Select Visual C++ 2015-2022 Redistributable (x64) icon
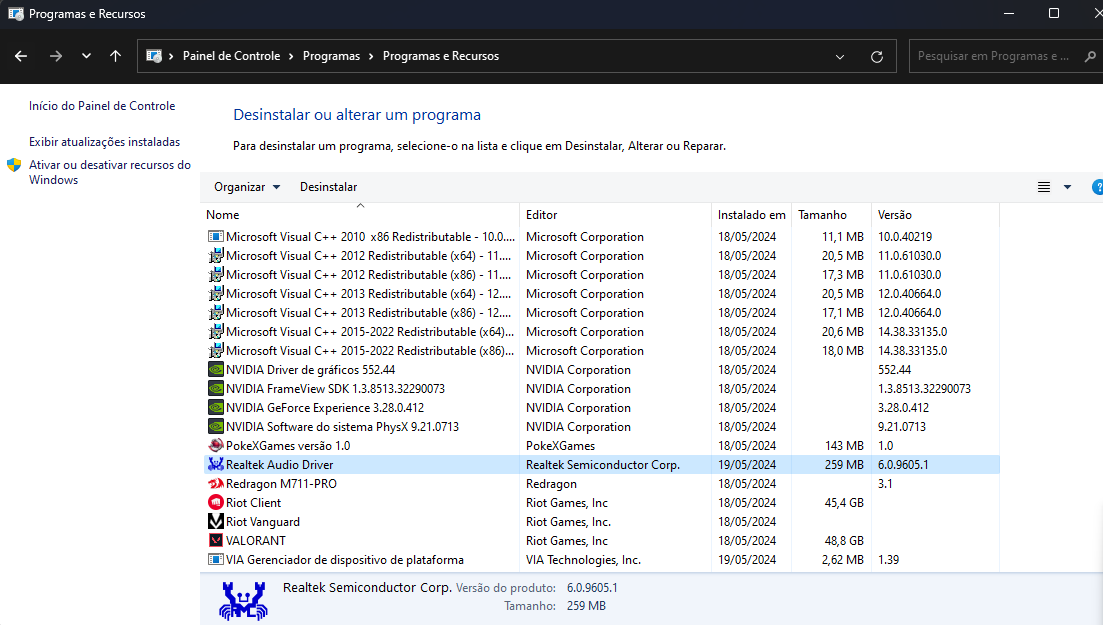1103x625 pixels. click(216, 332)
